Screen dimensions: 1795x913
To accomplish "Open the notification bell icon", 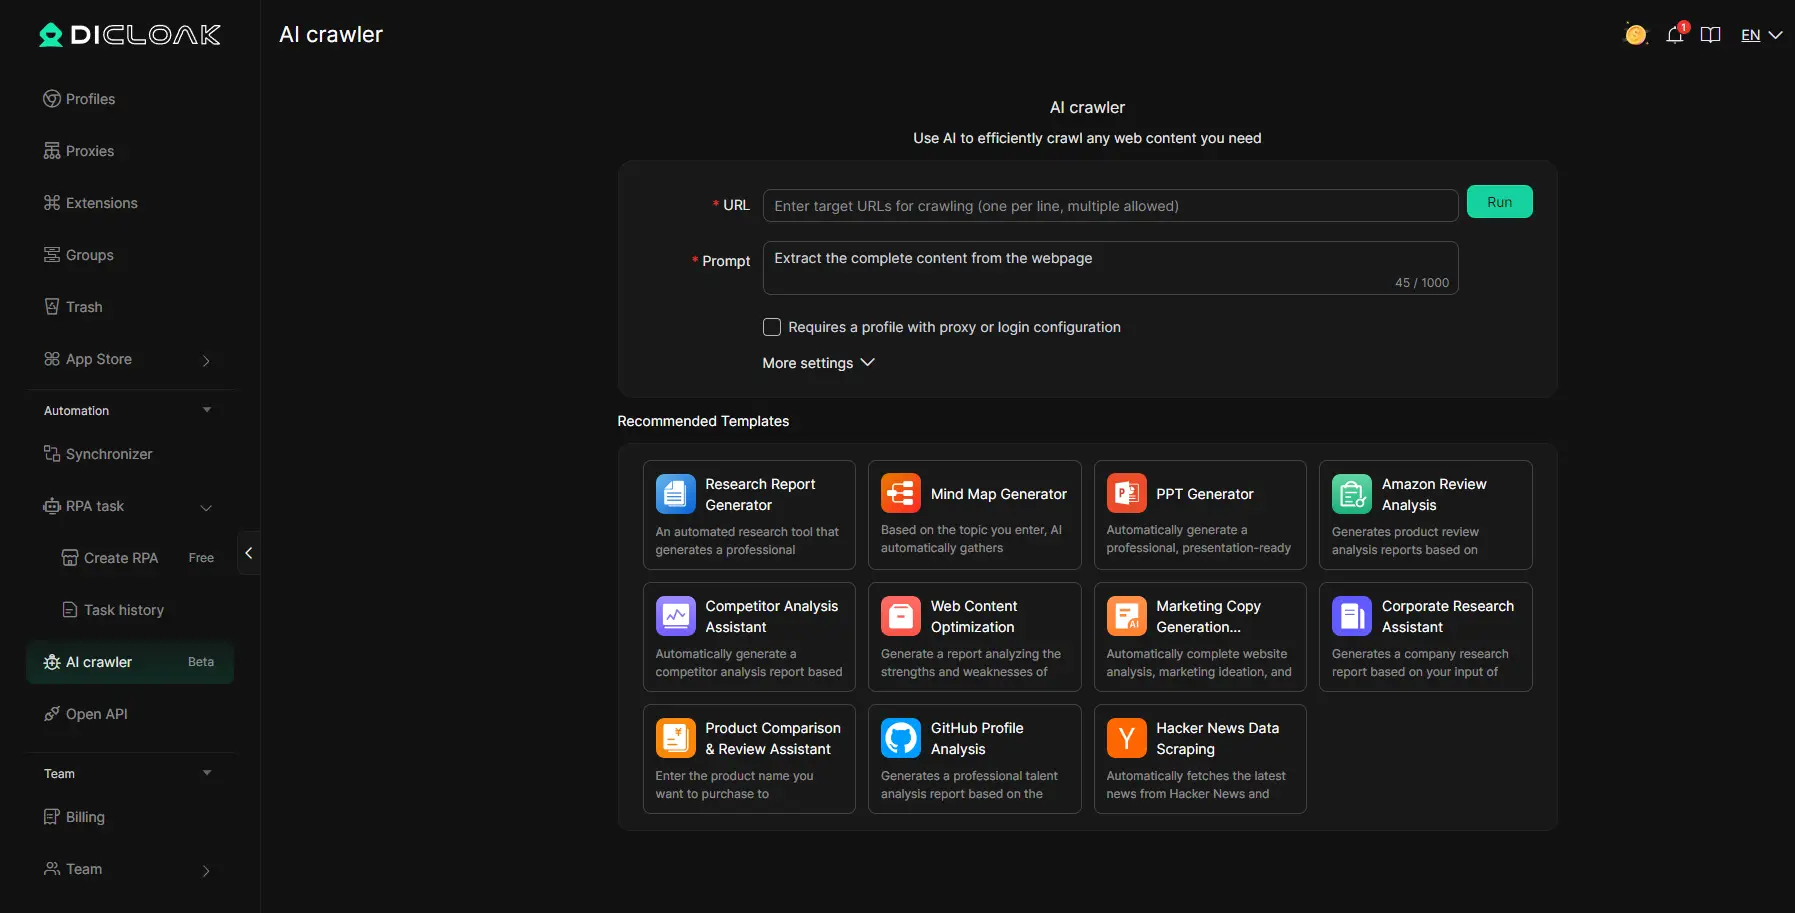I will tap(1675, 35).
